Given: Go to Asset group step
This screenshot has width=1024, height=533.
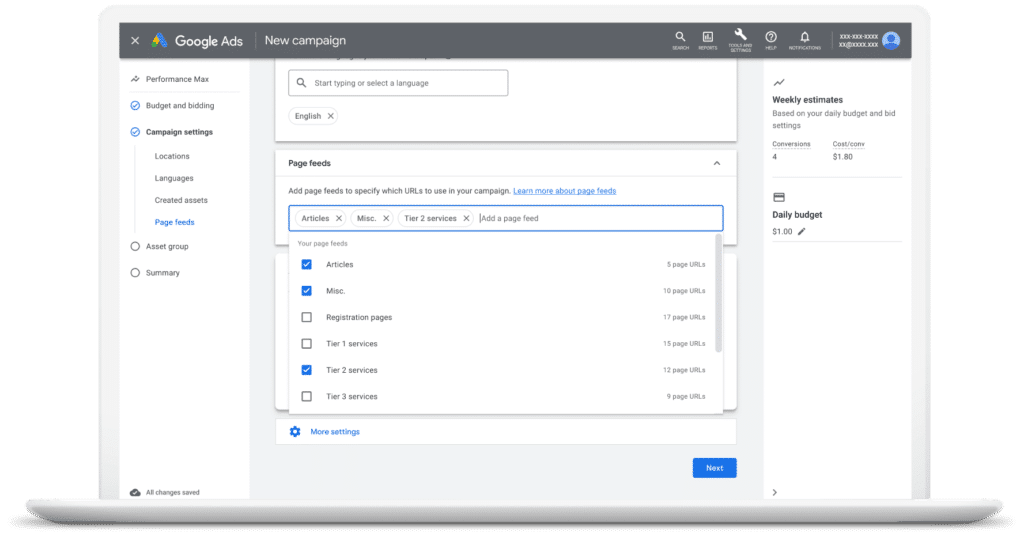Looking at the screenshot, I should pos(167,246).
